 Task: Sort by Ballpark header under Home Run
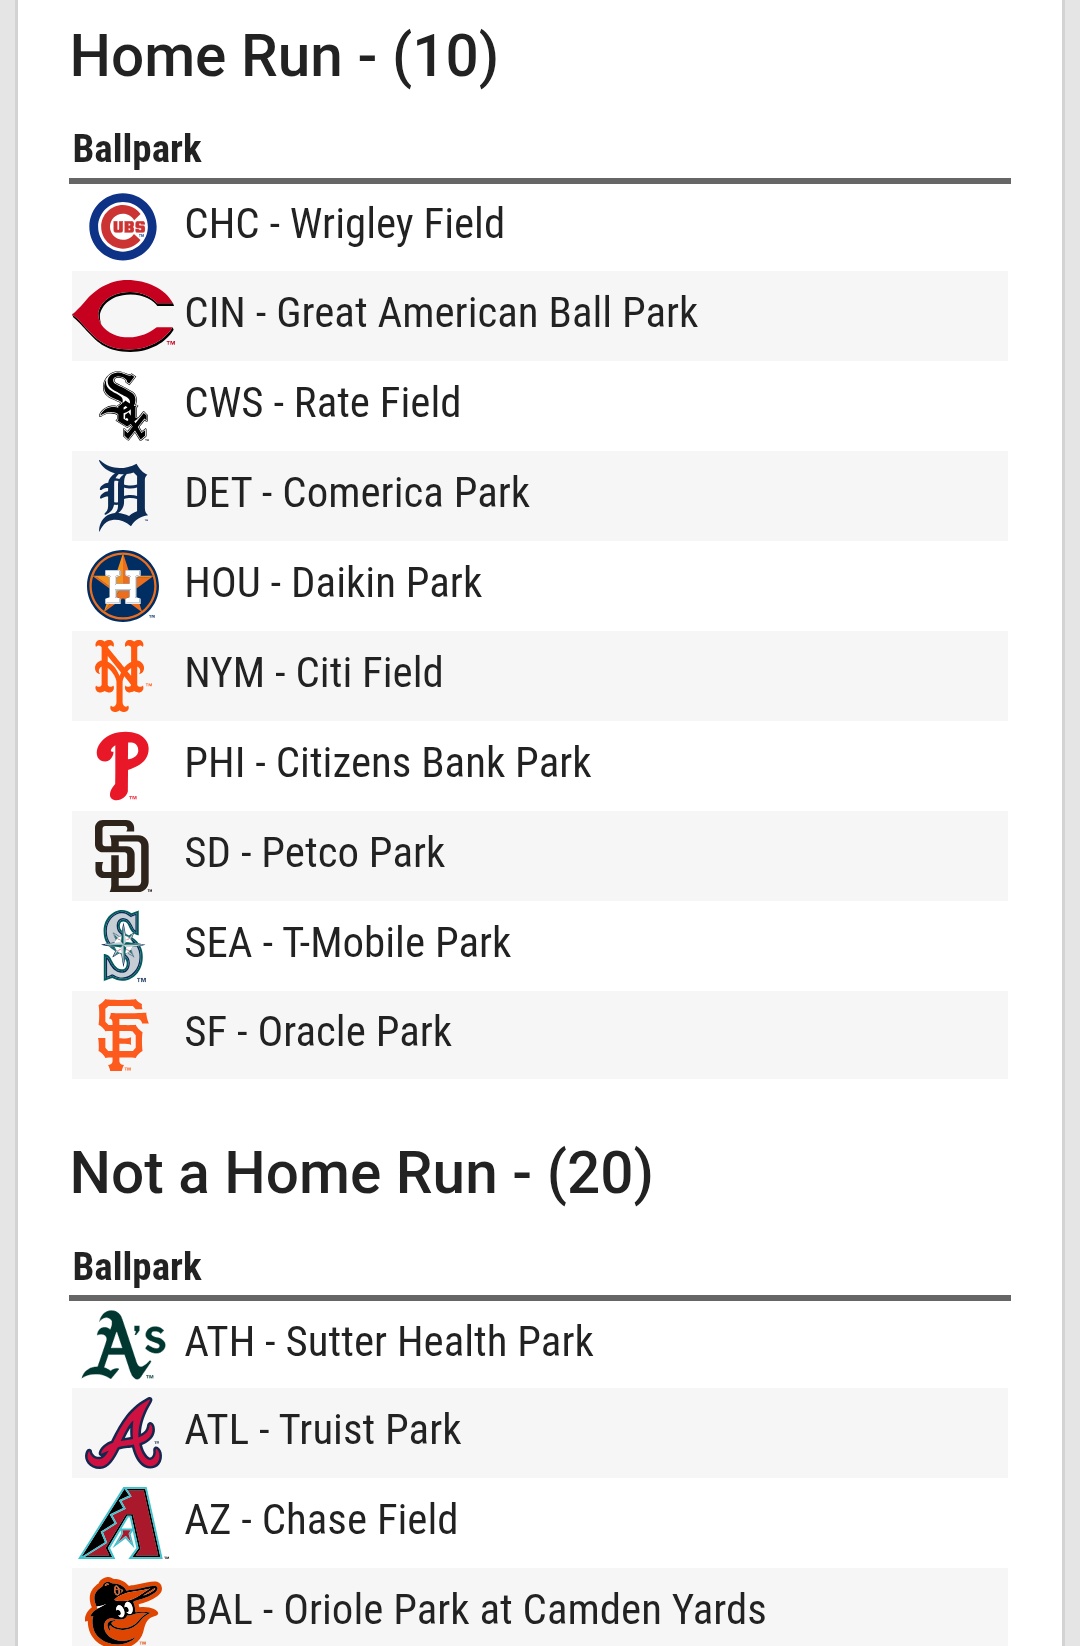tap(137, 149)
